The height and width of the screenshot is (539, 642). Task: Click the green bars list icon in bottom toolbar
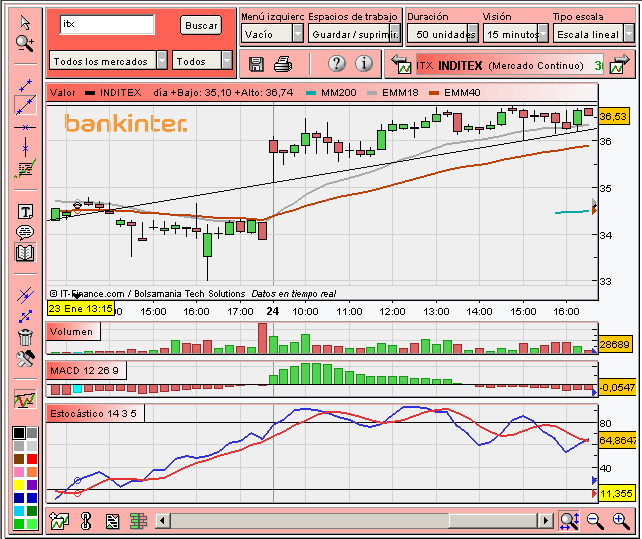coord(138,521)
